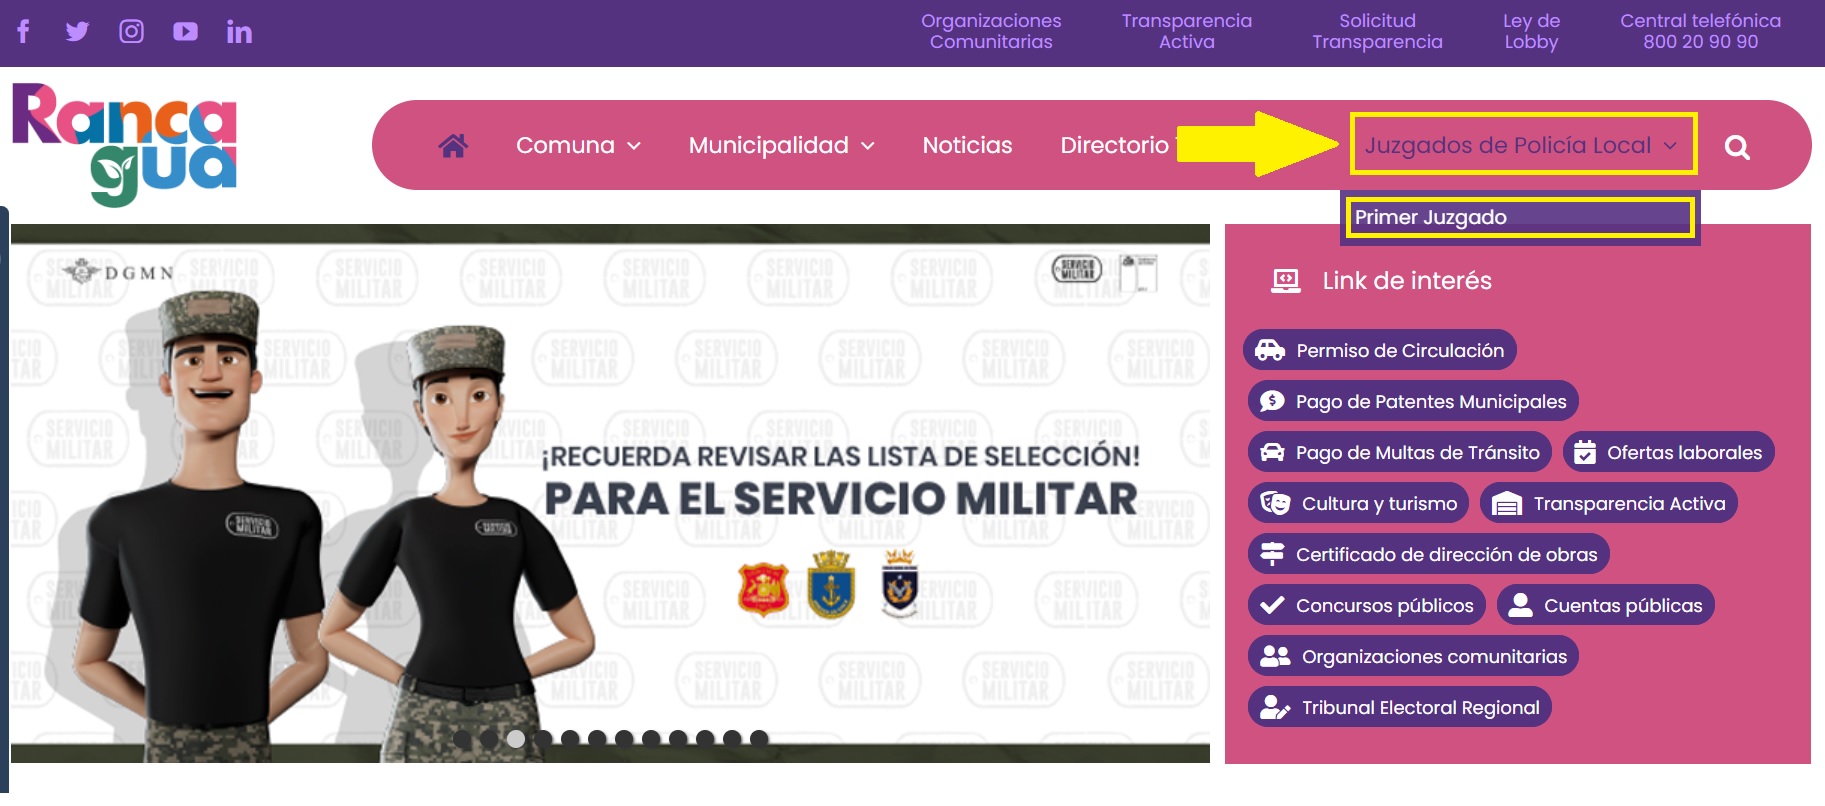
Task: Click car icon beside Pago de Multas
Action: point(1272,452)
